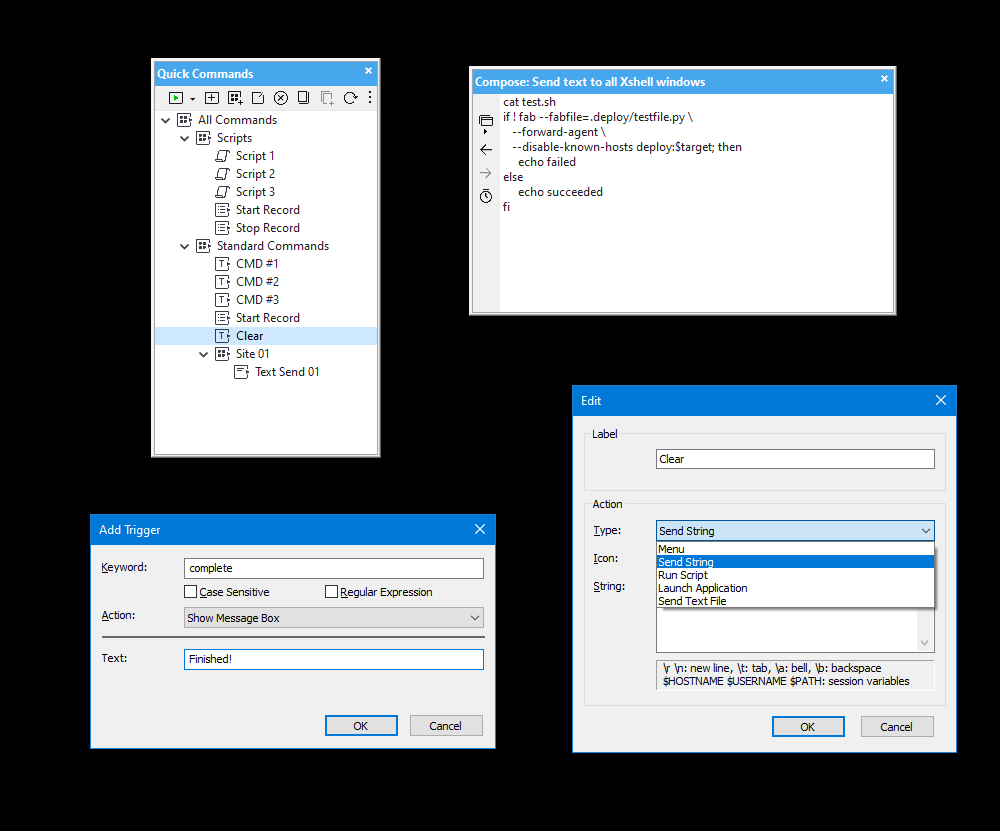The image size is (1000, 831).
Task: Click the list icon beside Stop Record
Action: (223, 228)
